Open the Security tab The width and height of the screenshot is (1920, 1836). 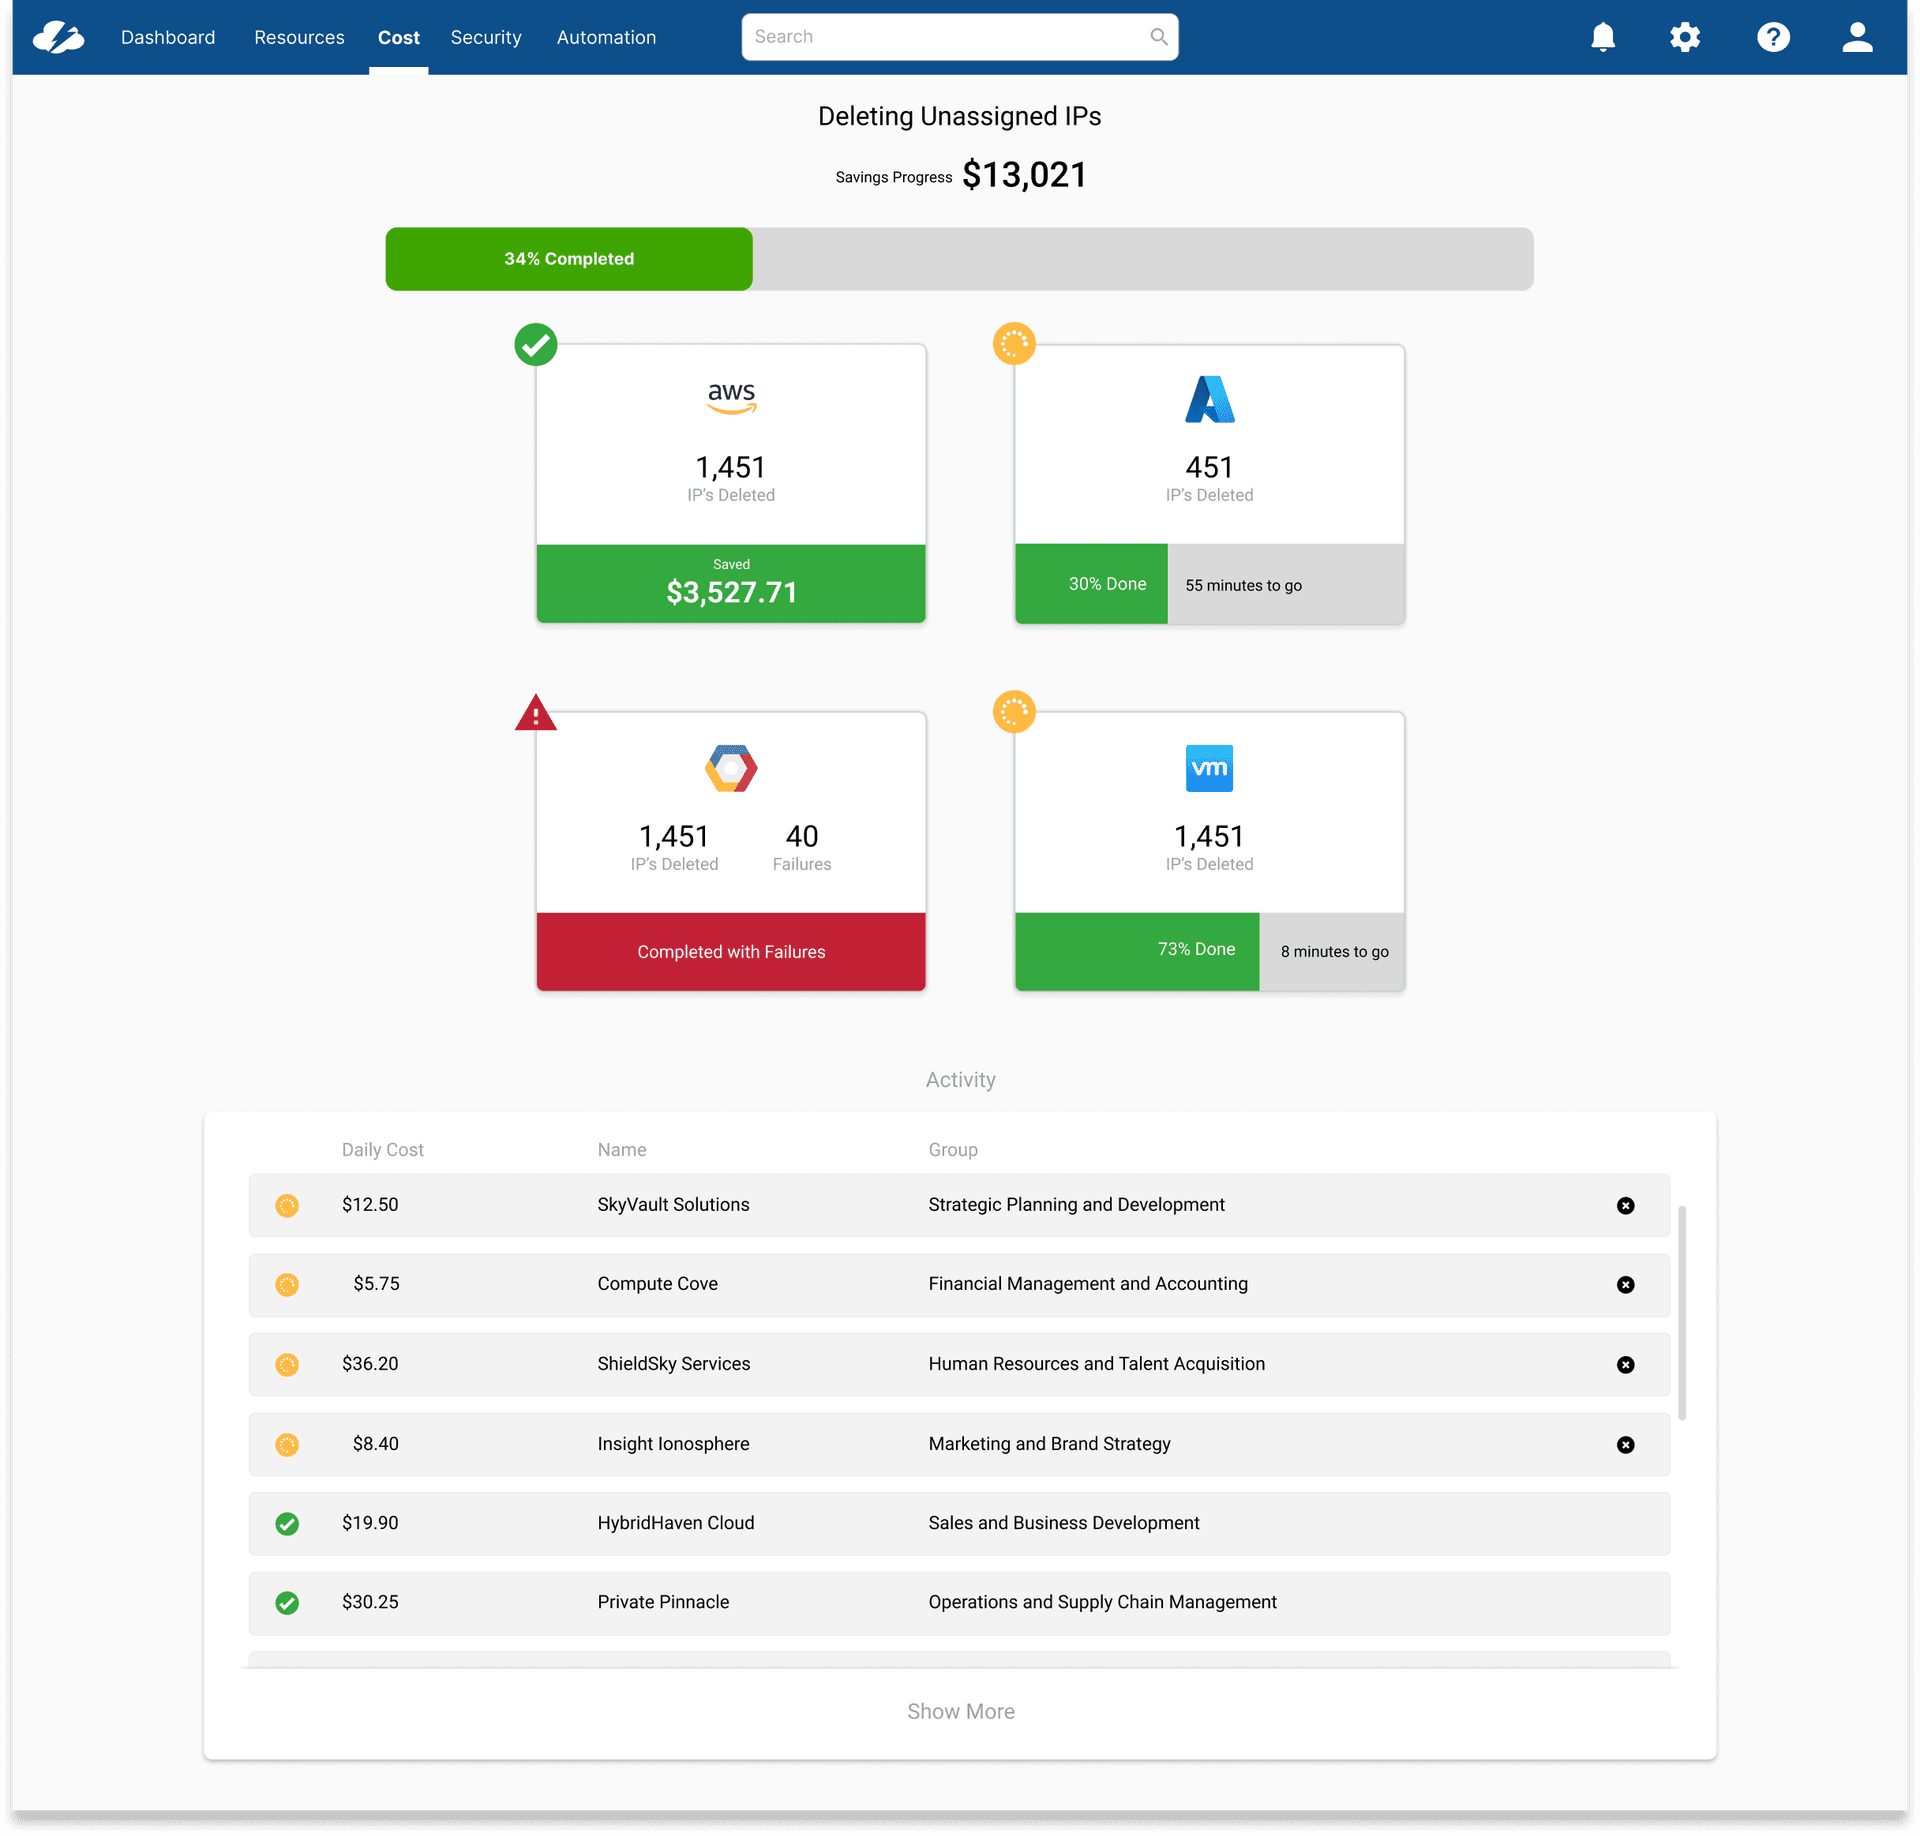coord(486,37)
